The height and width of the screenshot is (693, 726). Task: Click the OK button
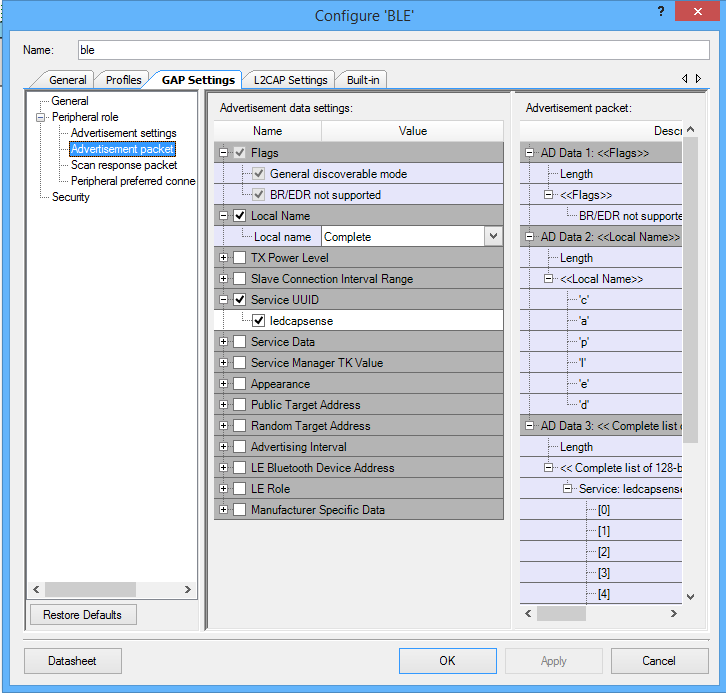[448, 661]
